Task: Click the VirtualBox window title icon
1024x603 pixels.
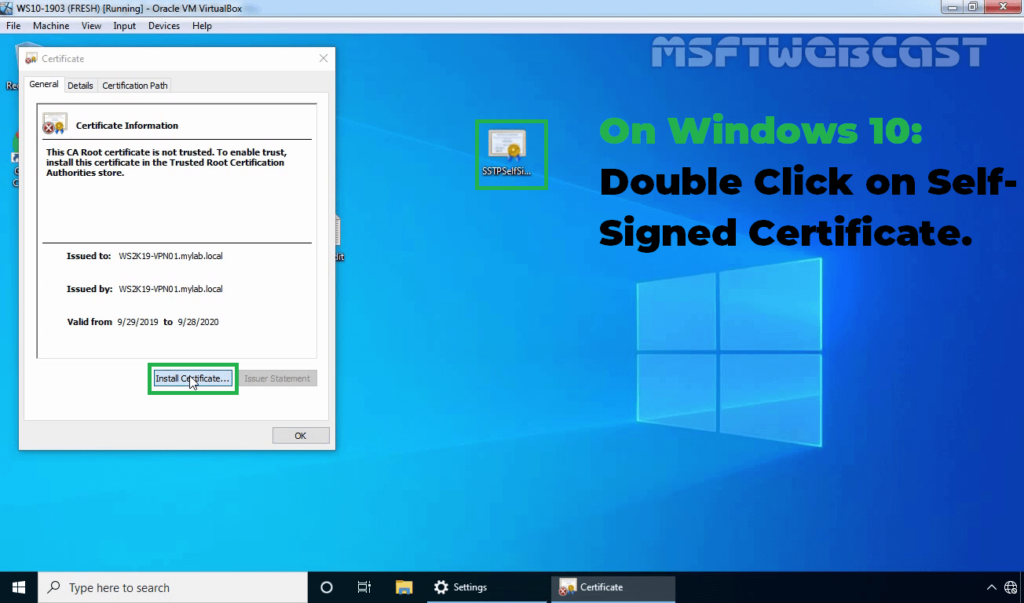Action: click(7, 8)
